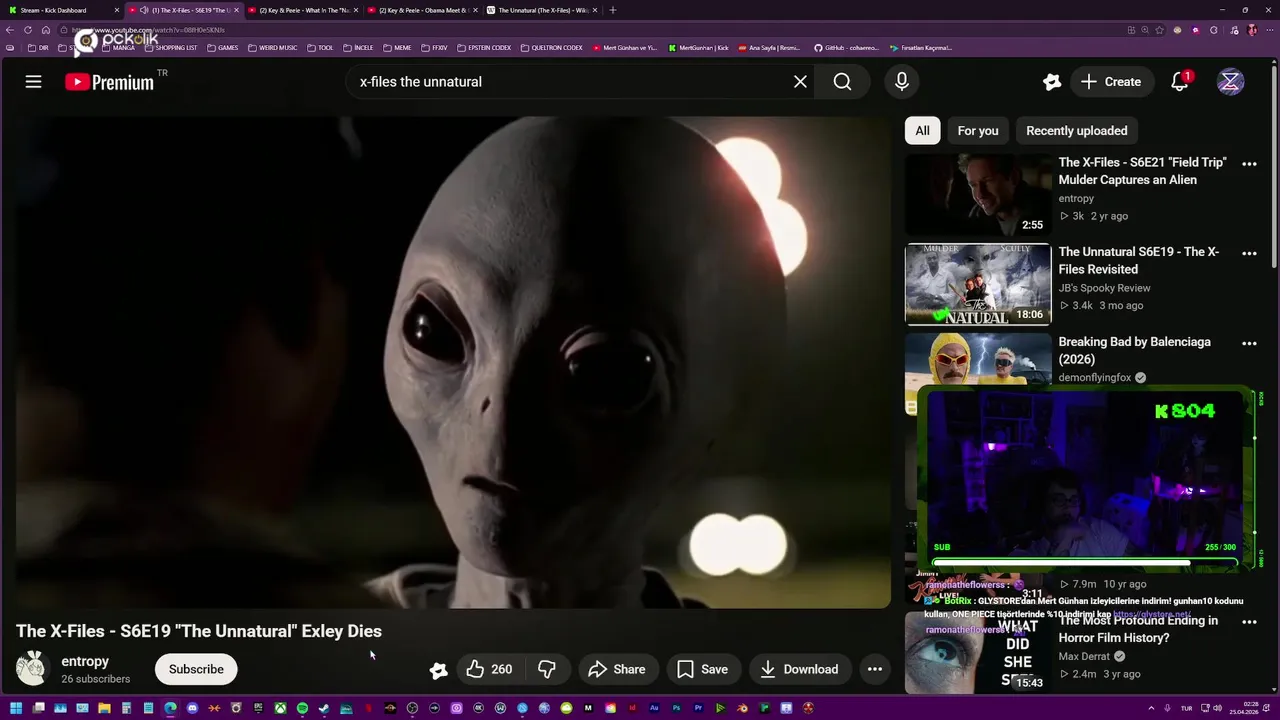Select the For you filter chip
The width and height of the screenshot is (1280, 720).
coord(978,131)
